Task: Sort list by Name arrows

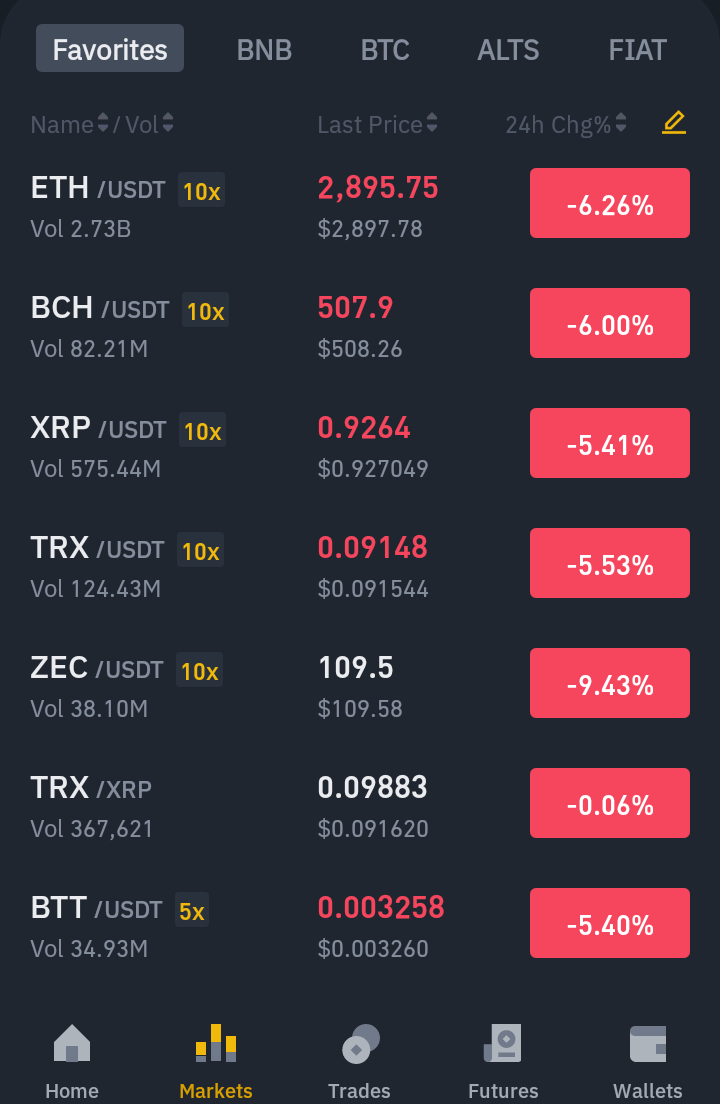Action: tap(103, 123)
